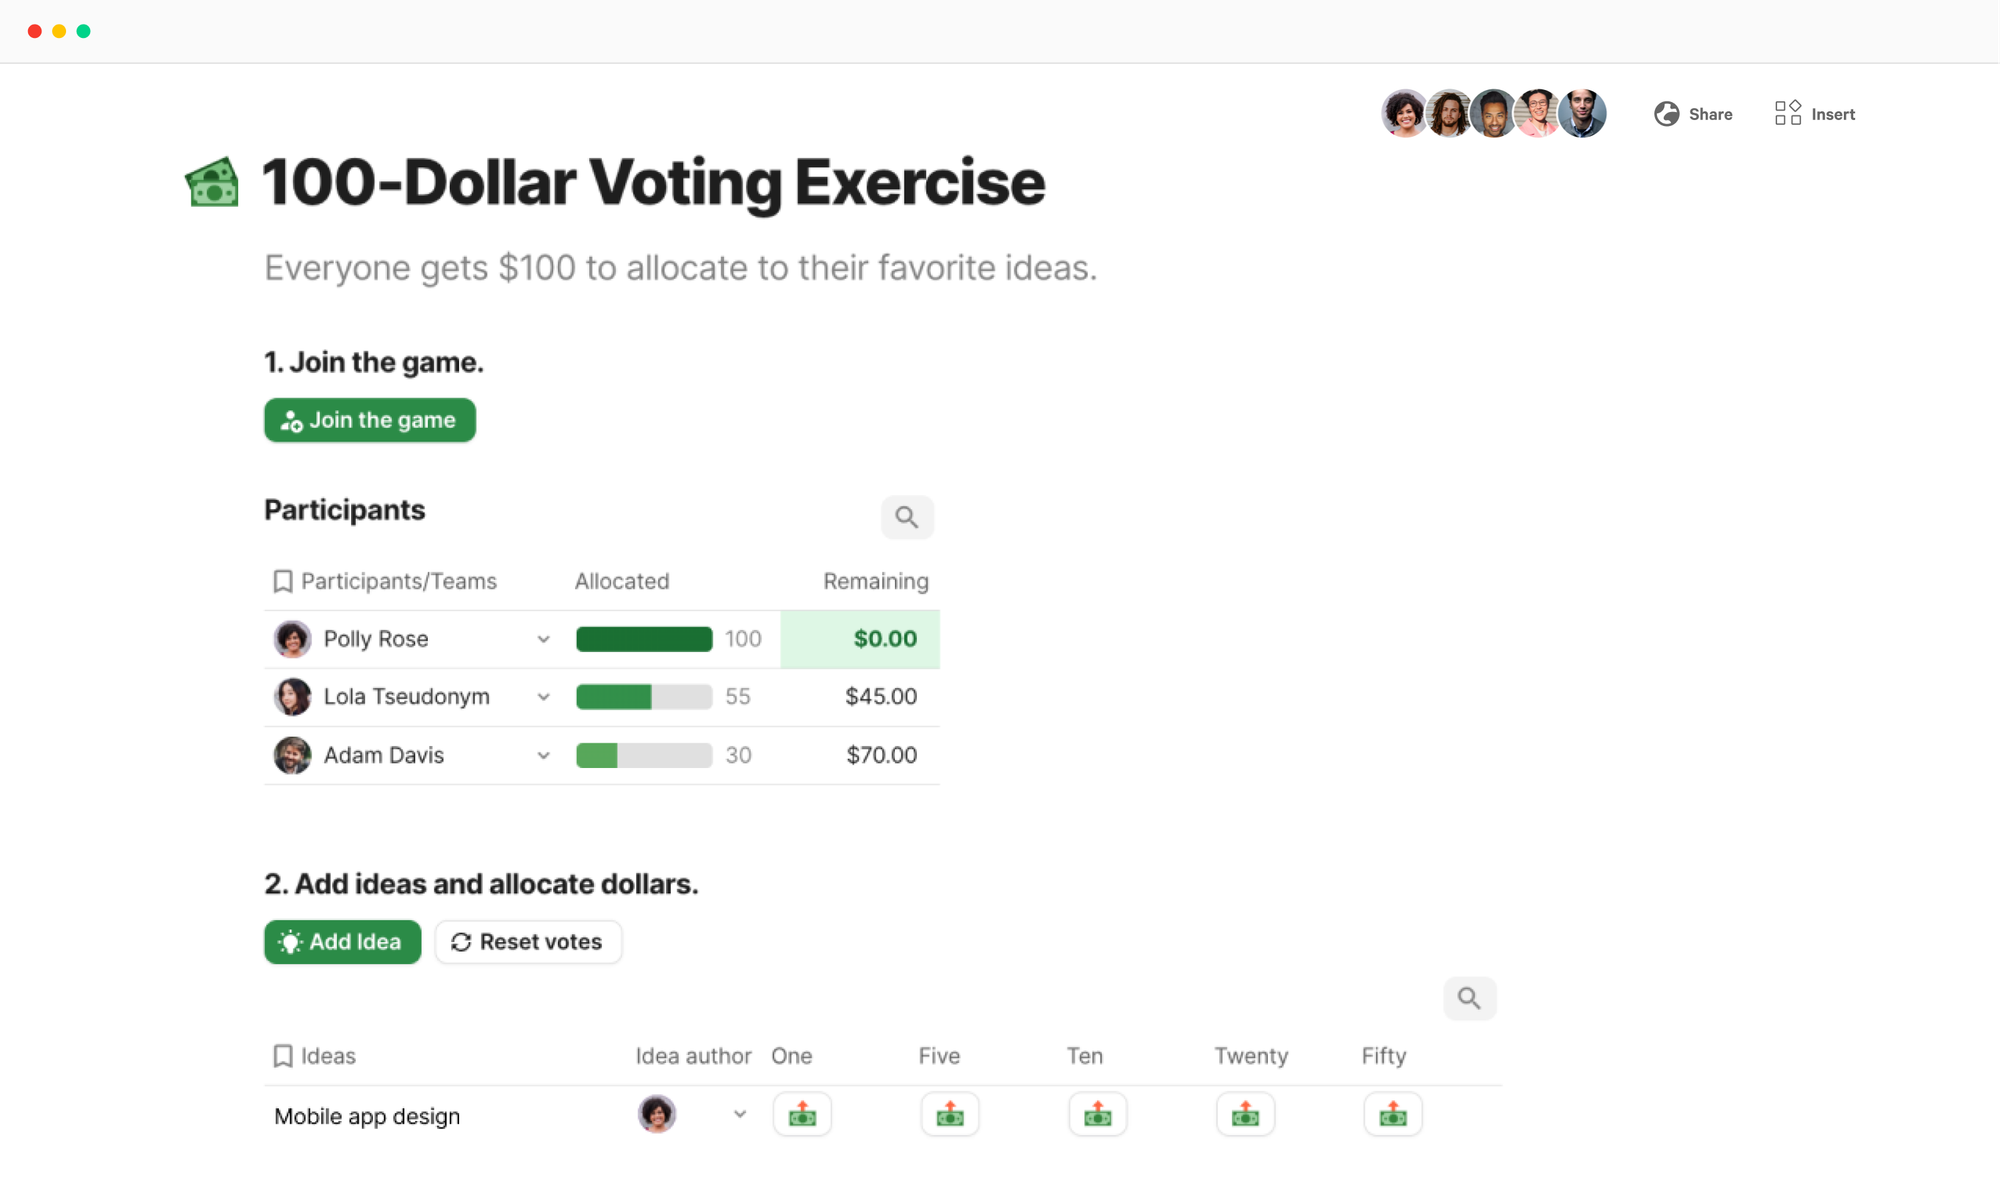
Task: Vote five dollars on Mobile app design
Action: click(x=950, y=1114)
